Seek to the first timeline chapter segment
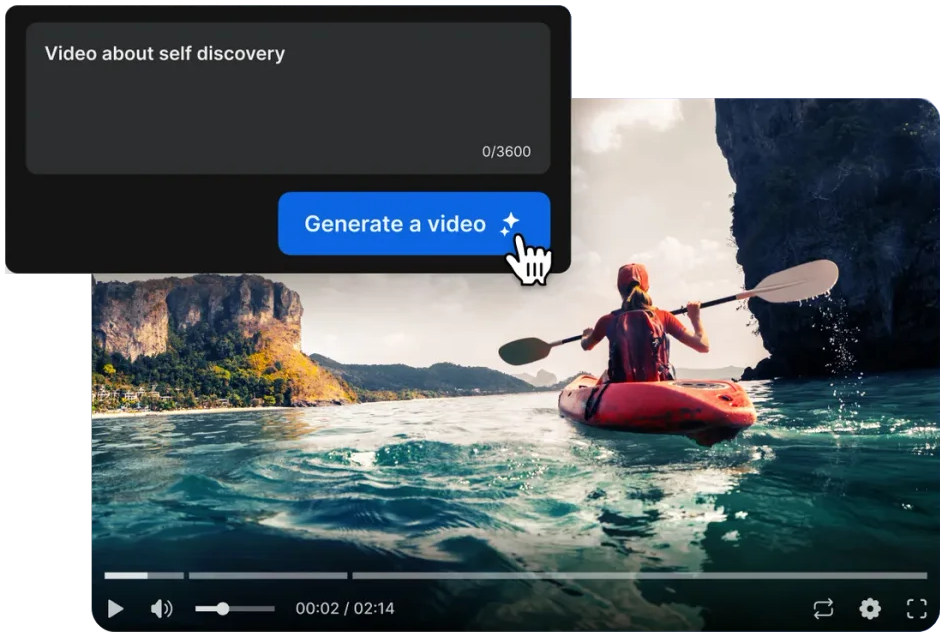This screenshot has width=945, height=637. (x=143, y=576)
